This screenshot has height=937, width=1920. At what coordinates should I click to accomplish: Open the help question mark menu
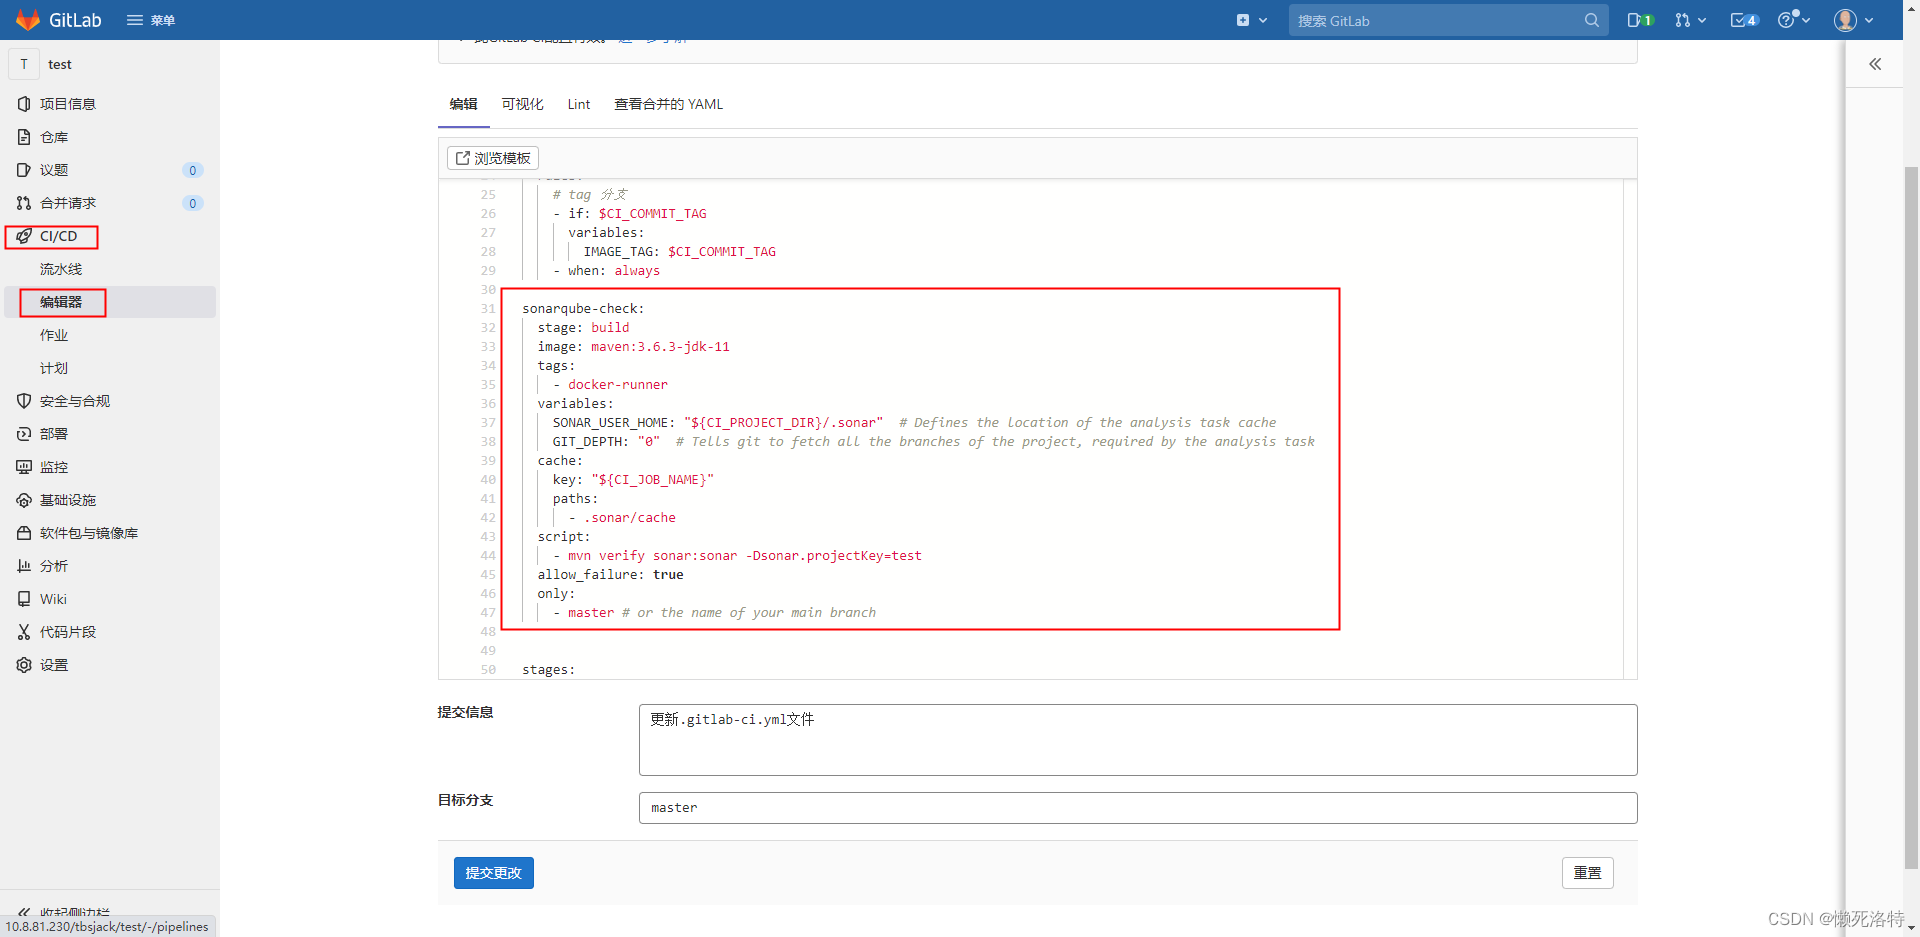1794,20
